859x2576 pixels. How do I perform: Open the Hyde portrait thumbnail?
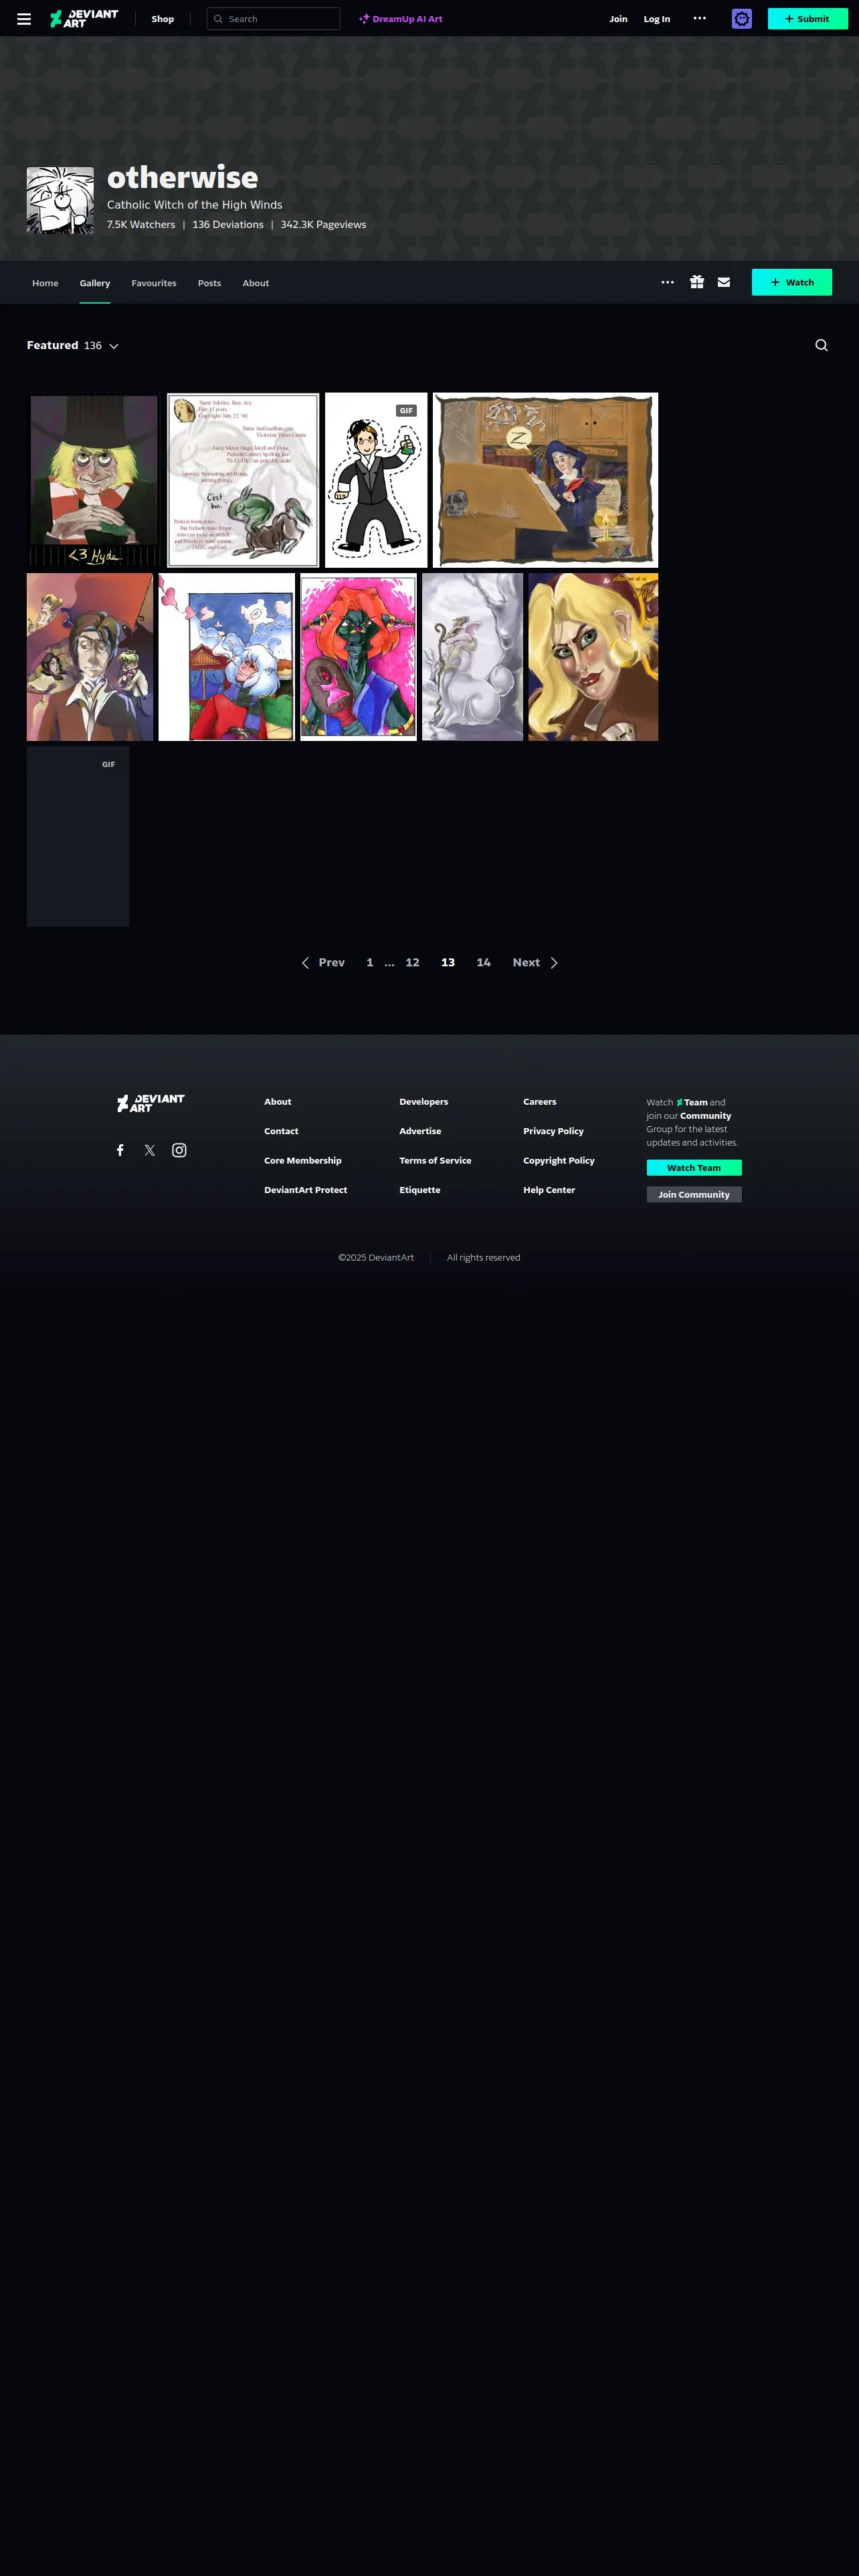[94, 480]
